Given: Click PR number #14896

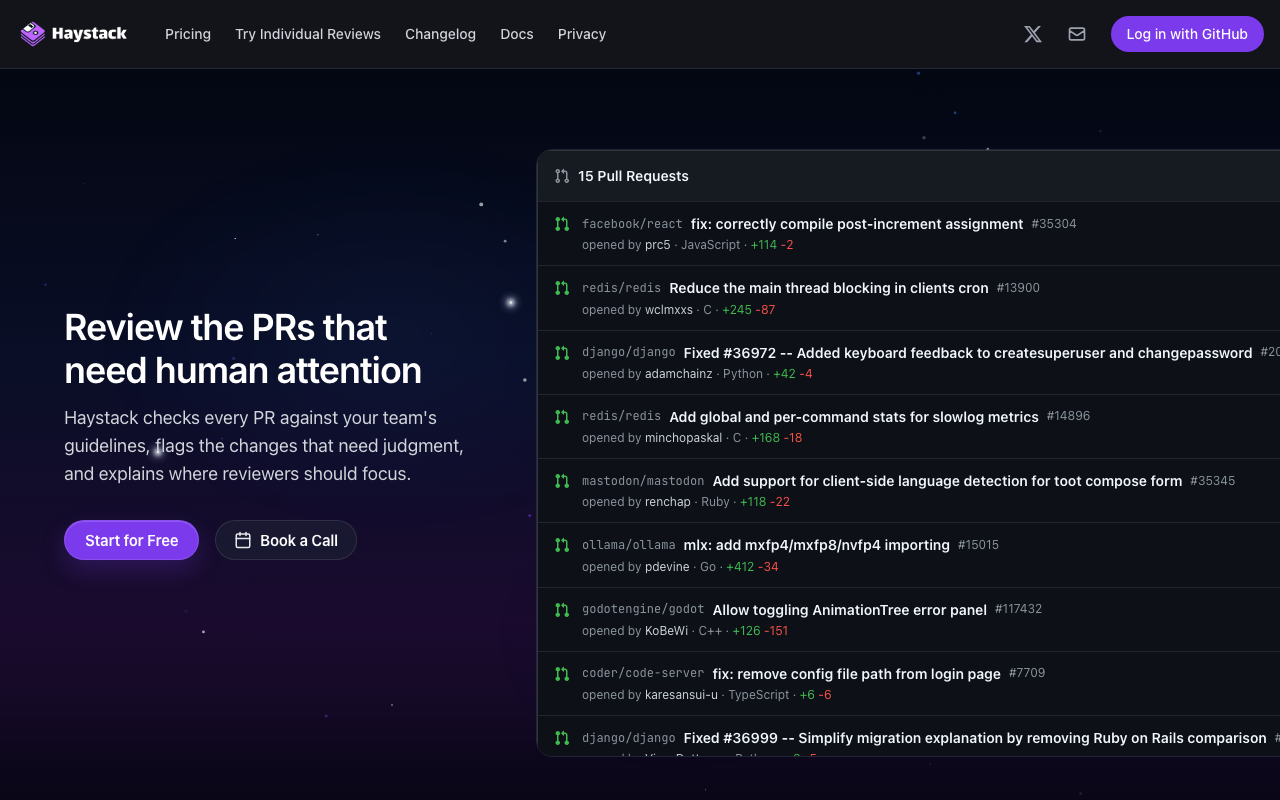Looking at the screenshot, I should [x=1069, y=416].
